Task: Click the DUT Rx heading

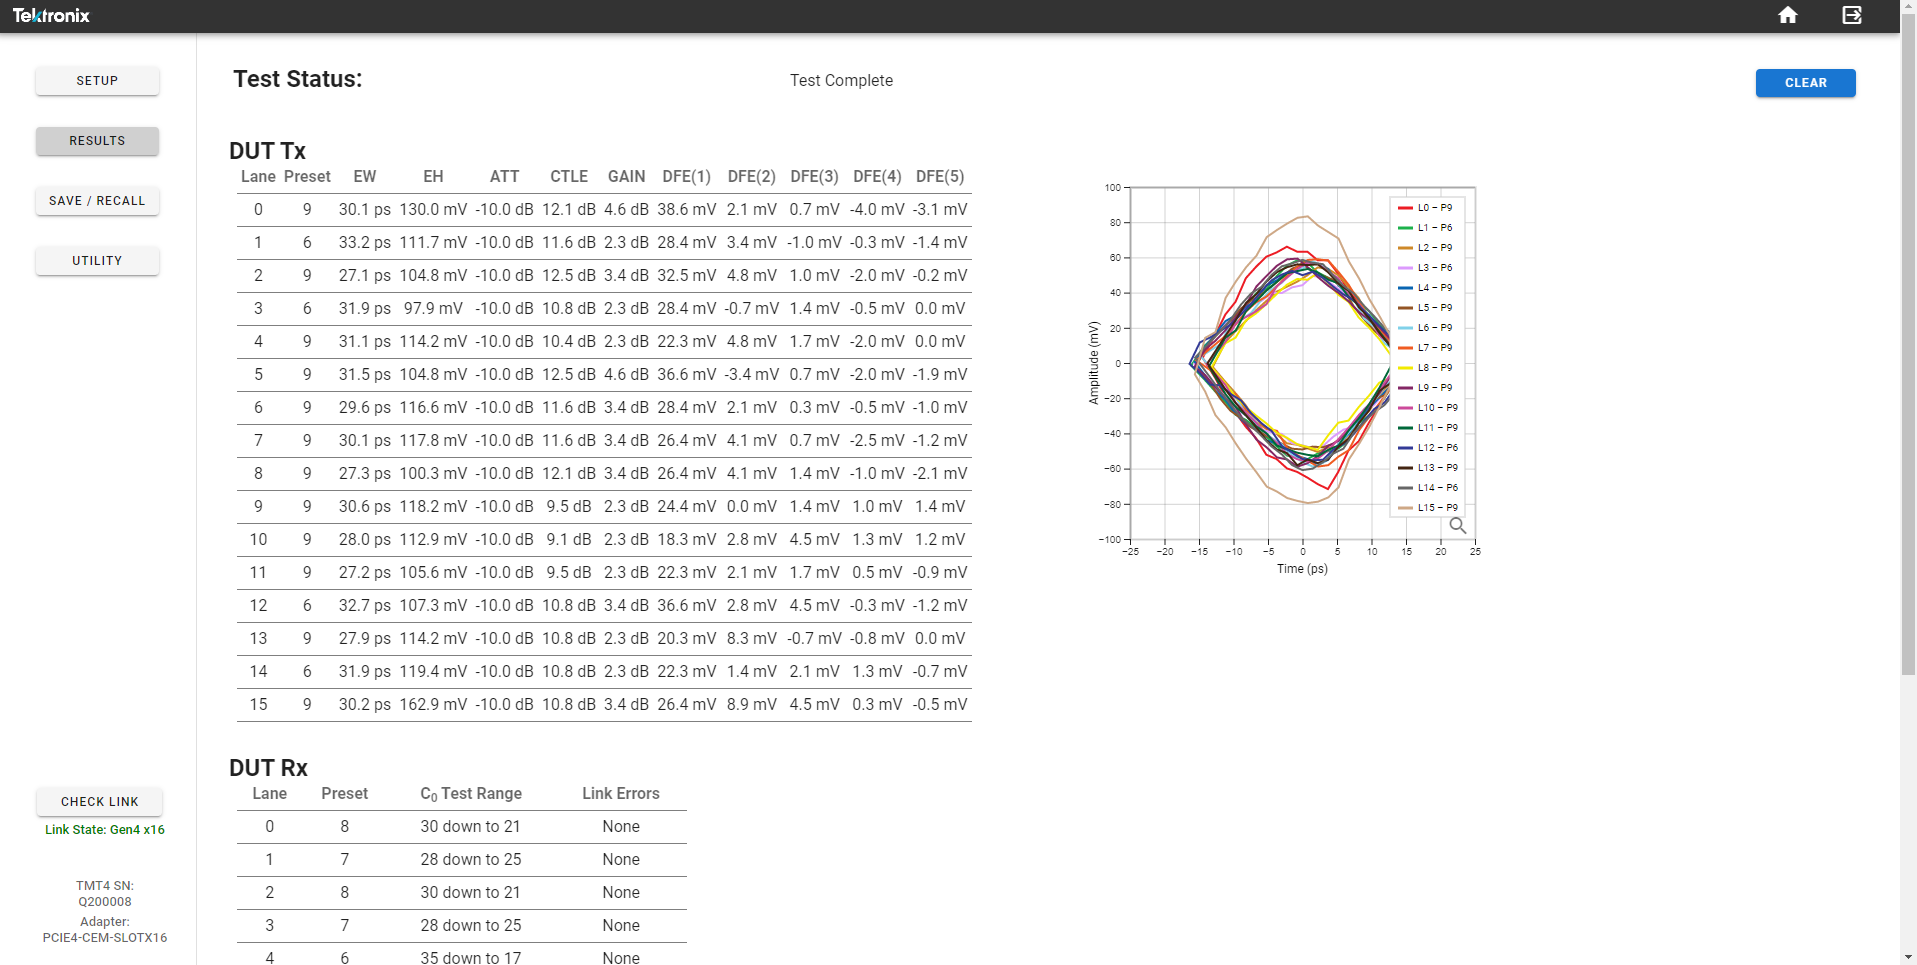Action: tap(268, 768)
